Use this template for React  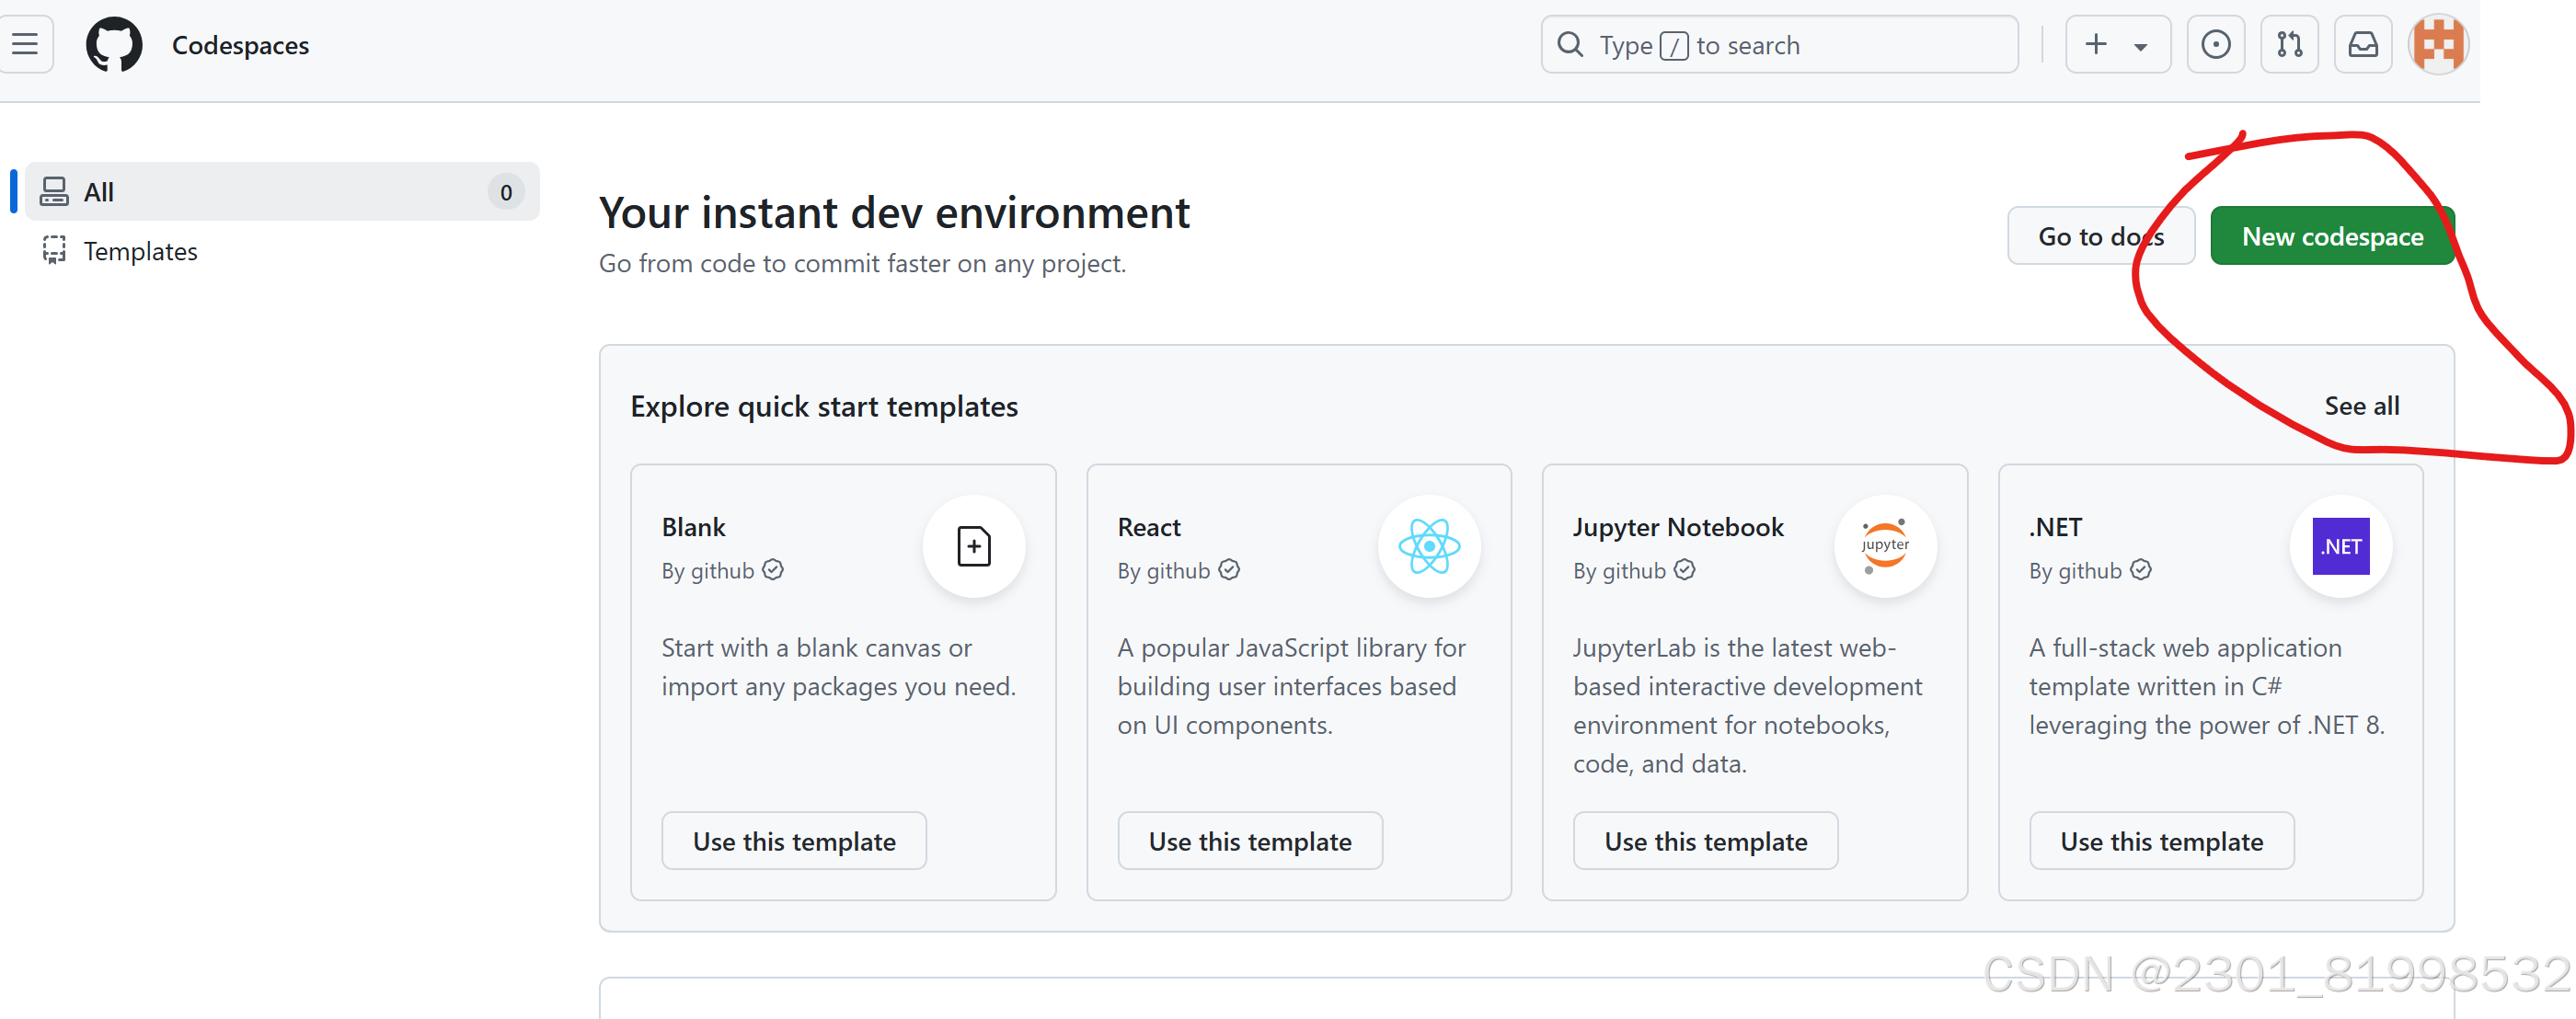(x=1249, y=841)
